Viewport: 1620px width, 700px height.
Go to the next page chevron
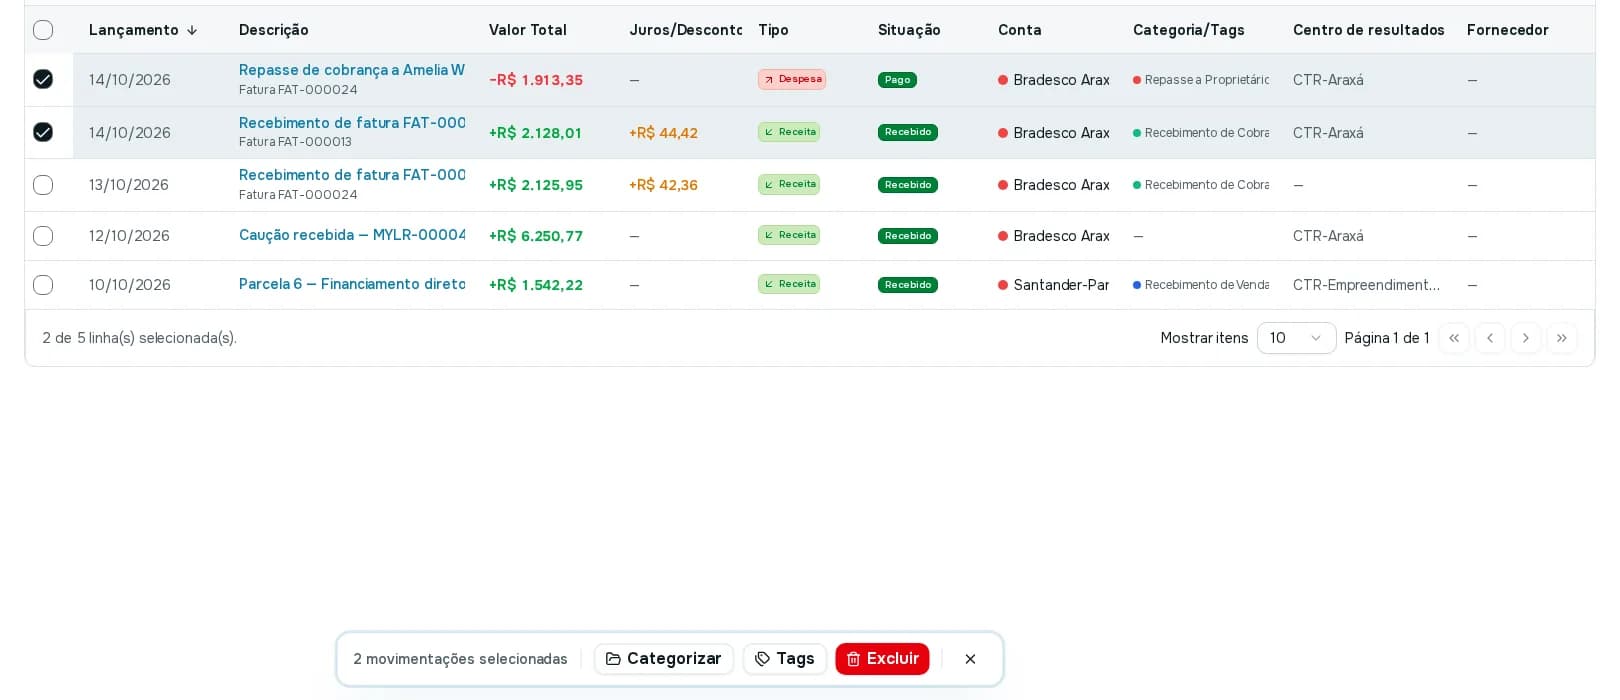(1526, 338)
